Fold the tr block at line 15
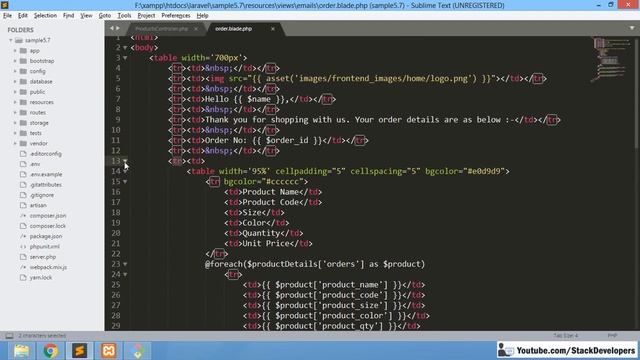 [125, 182]
